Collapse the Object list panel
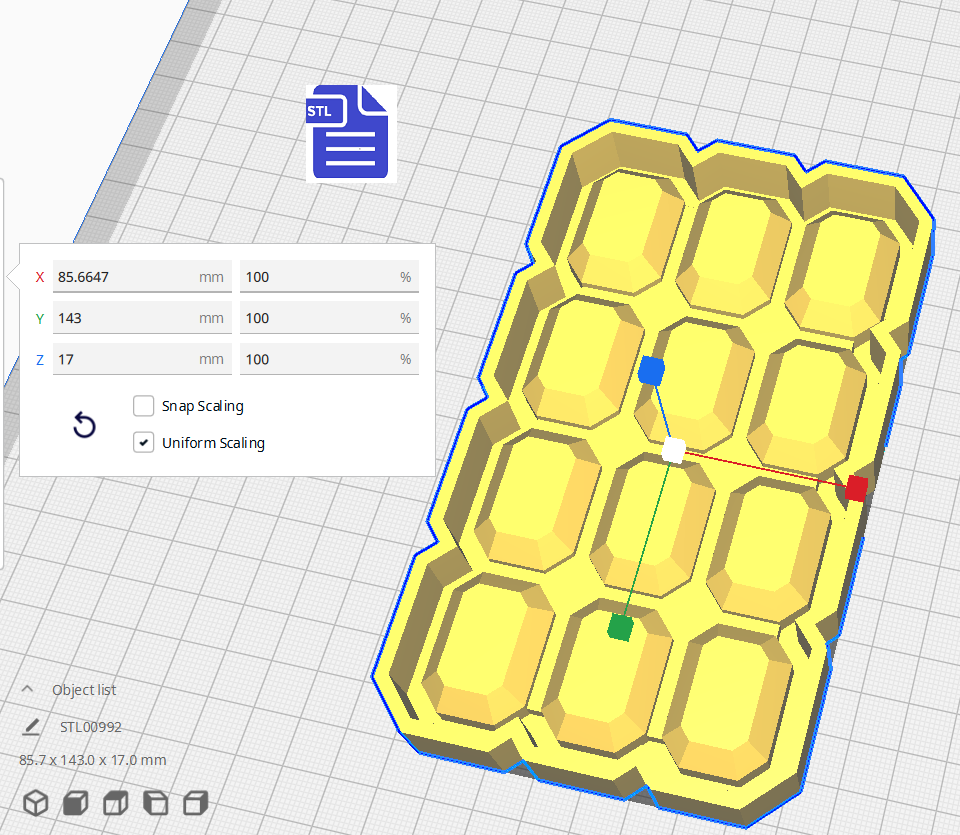 point(27,690)
